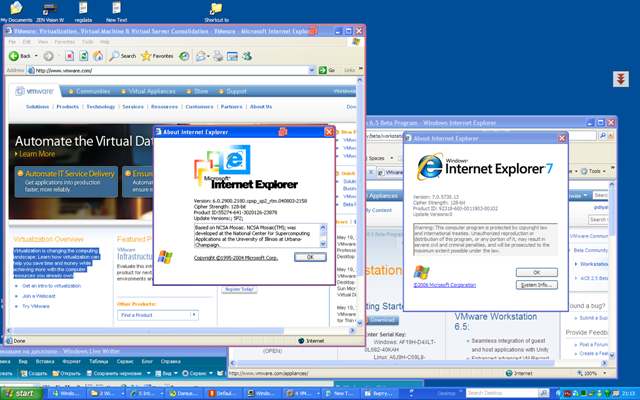This screenshot has width=640, height=400.
Task: Expand the Mail button dropdown arrow
Action: tap(208, 56)
